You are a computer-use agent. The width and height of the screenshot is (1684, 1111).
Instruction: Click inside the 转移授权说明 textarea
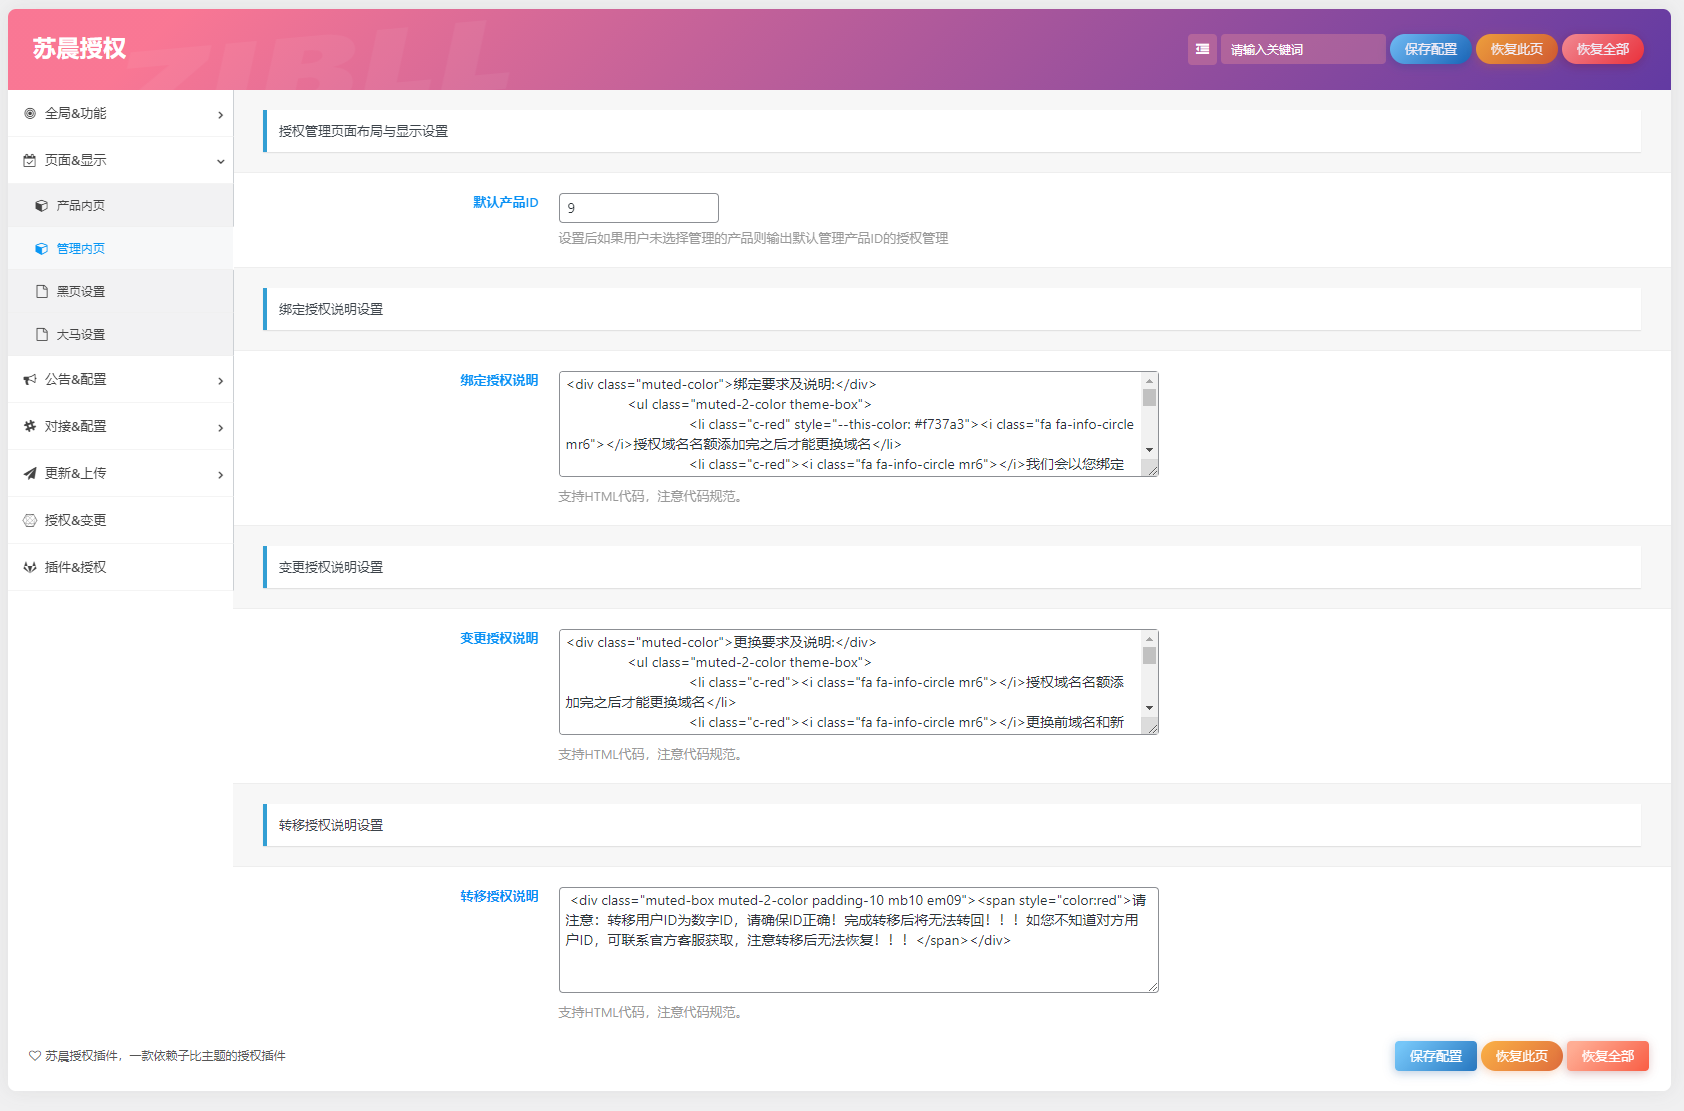click(x=858, y=940)
